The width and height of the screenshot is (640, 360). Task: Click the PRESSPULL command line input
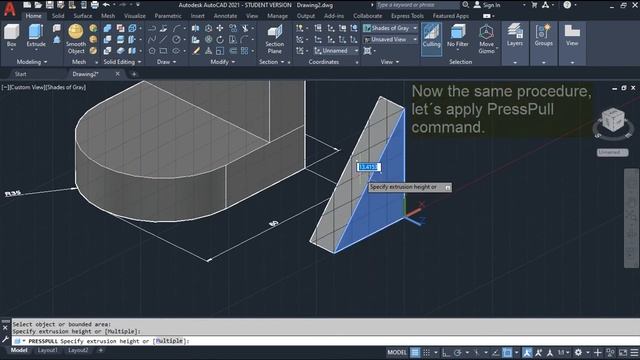coord(326,341)
